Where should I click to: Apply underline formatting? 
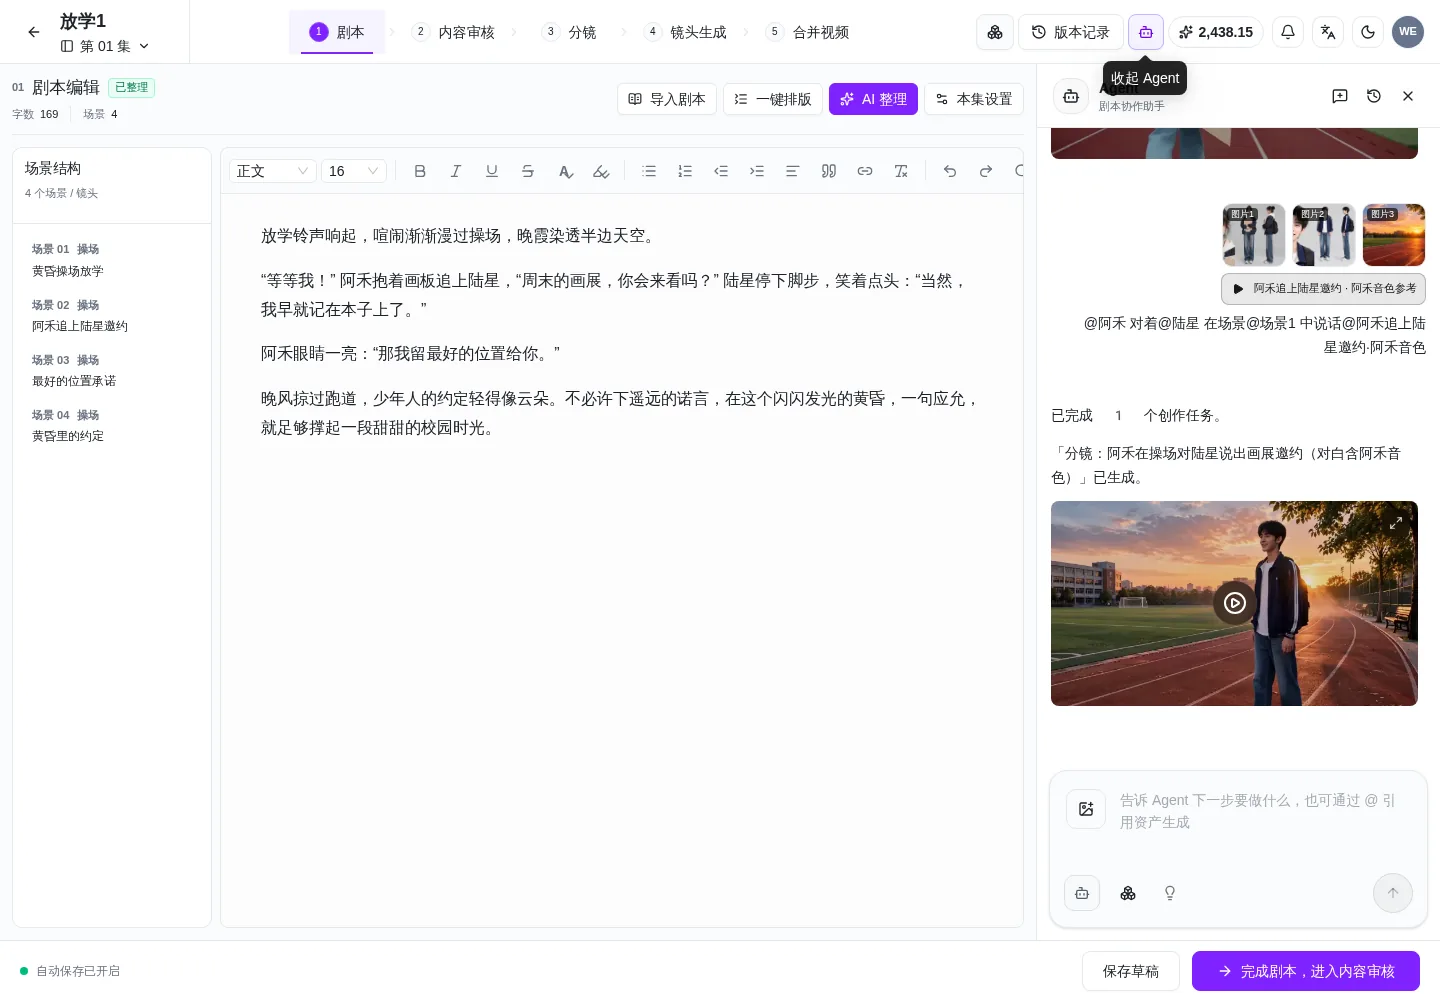[492, 171]
